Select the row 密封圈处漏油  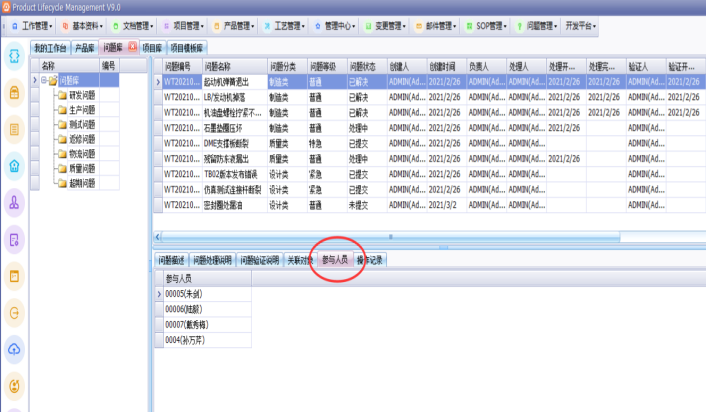(x=430, y=205)
